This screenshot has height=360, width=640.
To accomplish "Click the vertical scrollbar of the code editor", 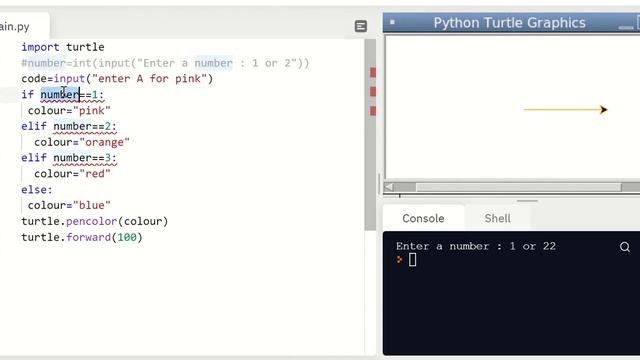I will (x=370, y=135).
